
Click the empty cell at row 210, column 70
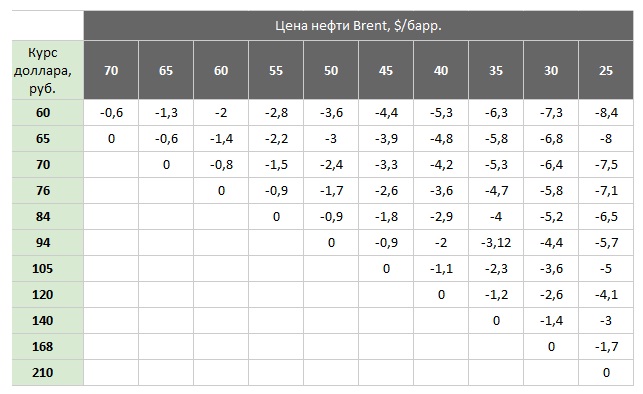(x=111, y=373)
